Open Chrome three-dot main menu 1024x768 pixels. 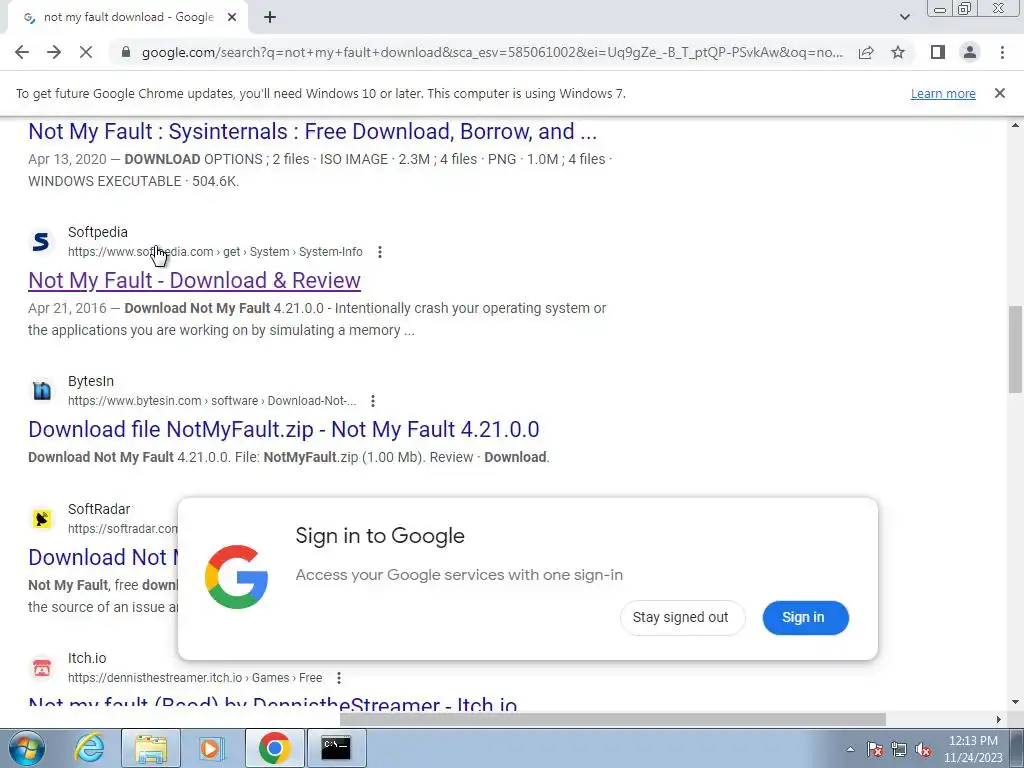click(x=1002, y=52)
